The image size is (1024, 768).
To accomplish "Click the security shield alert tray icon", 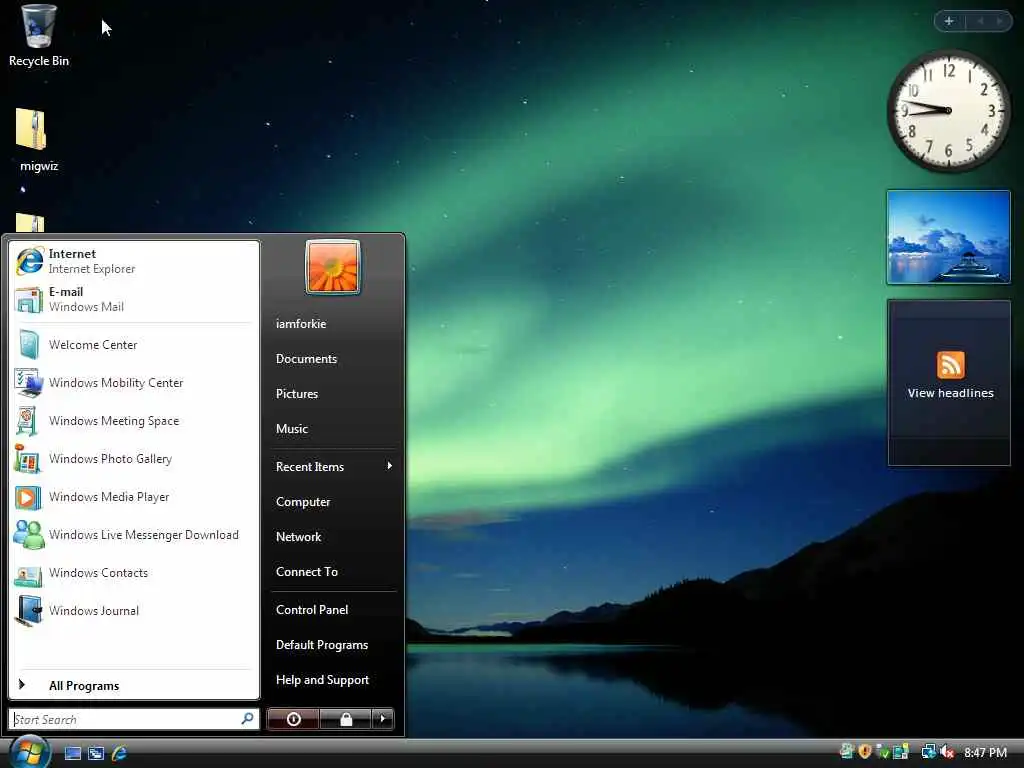I will coord(865,752).
